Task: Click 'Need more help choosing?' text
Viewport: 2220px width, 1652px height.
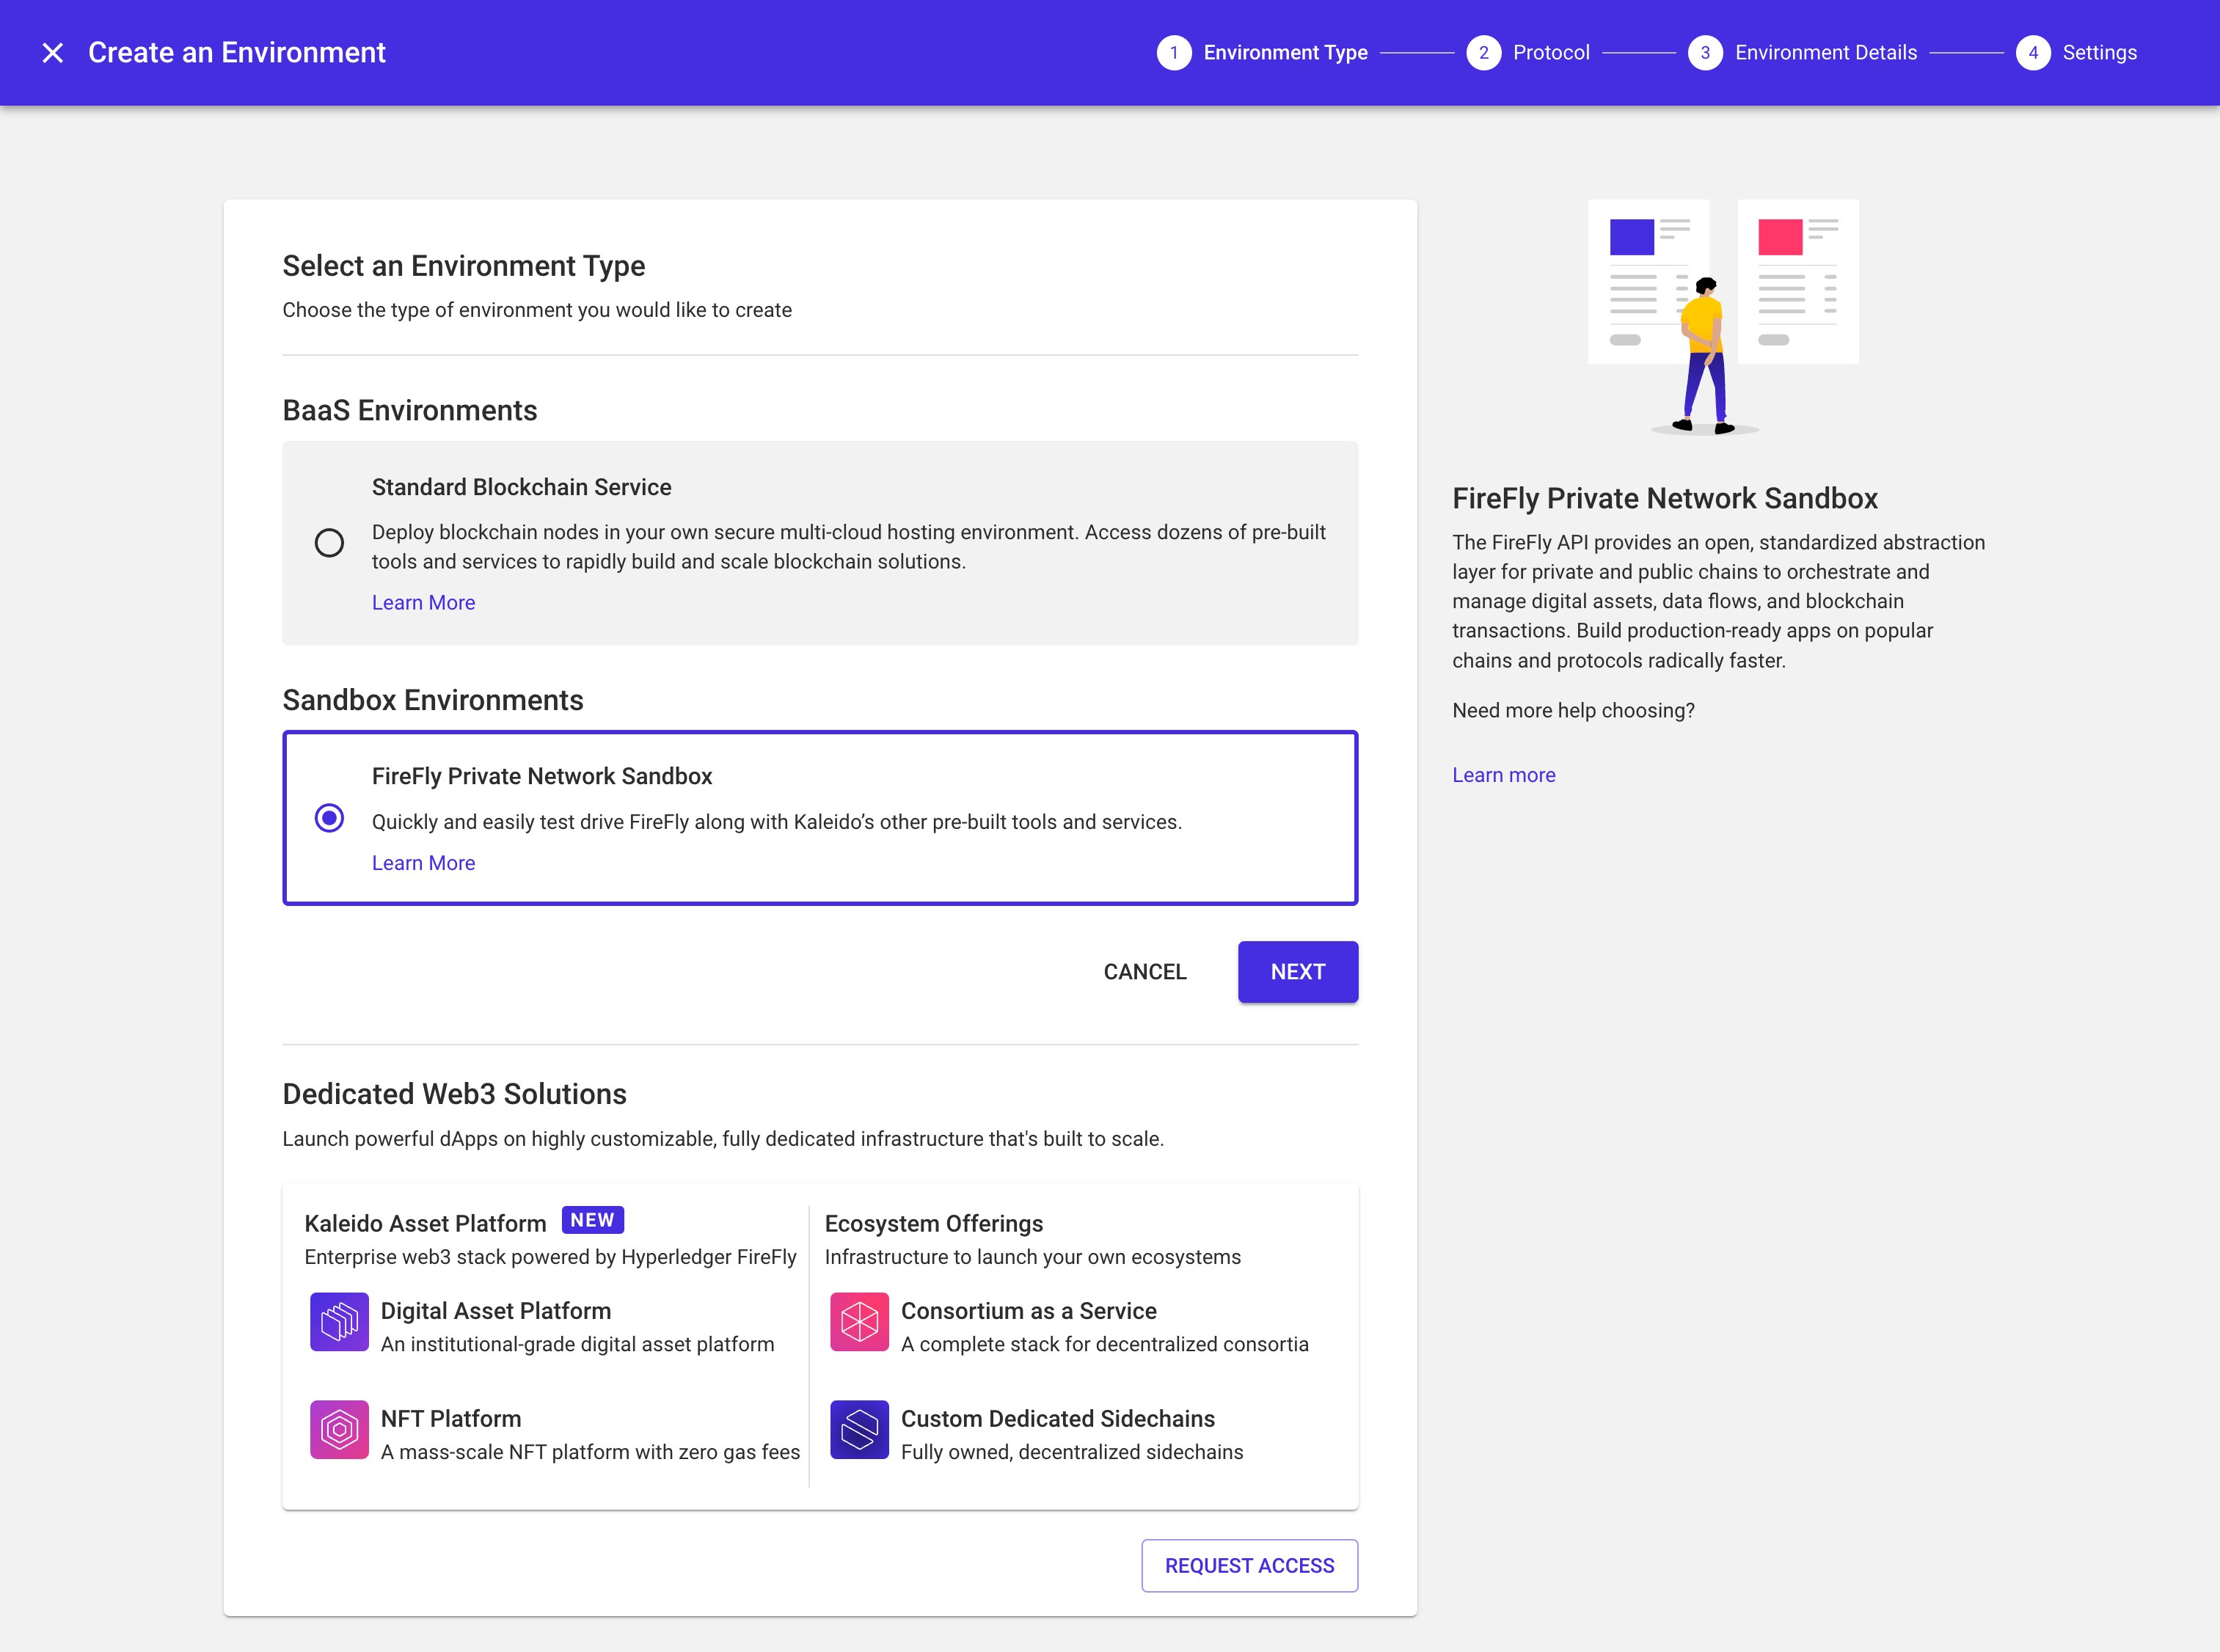Action: point(1573,710)
